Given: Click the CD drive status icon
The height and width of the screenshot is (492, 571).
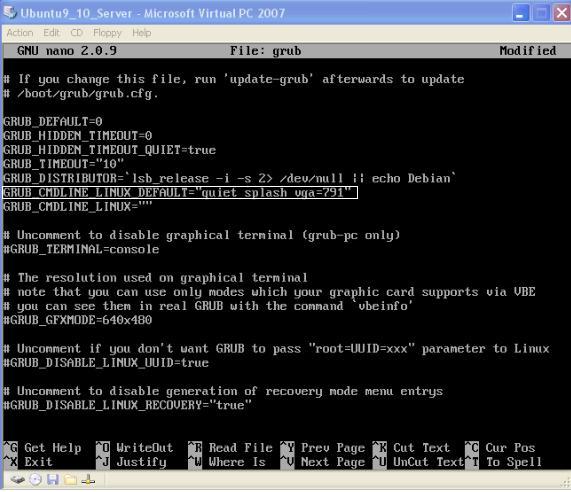Looking at the screenshot, I should 35,480.
